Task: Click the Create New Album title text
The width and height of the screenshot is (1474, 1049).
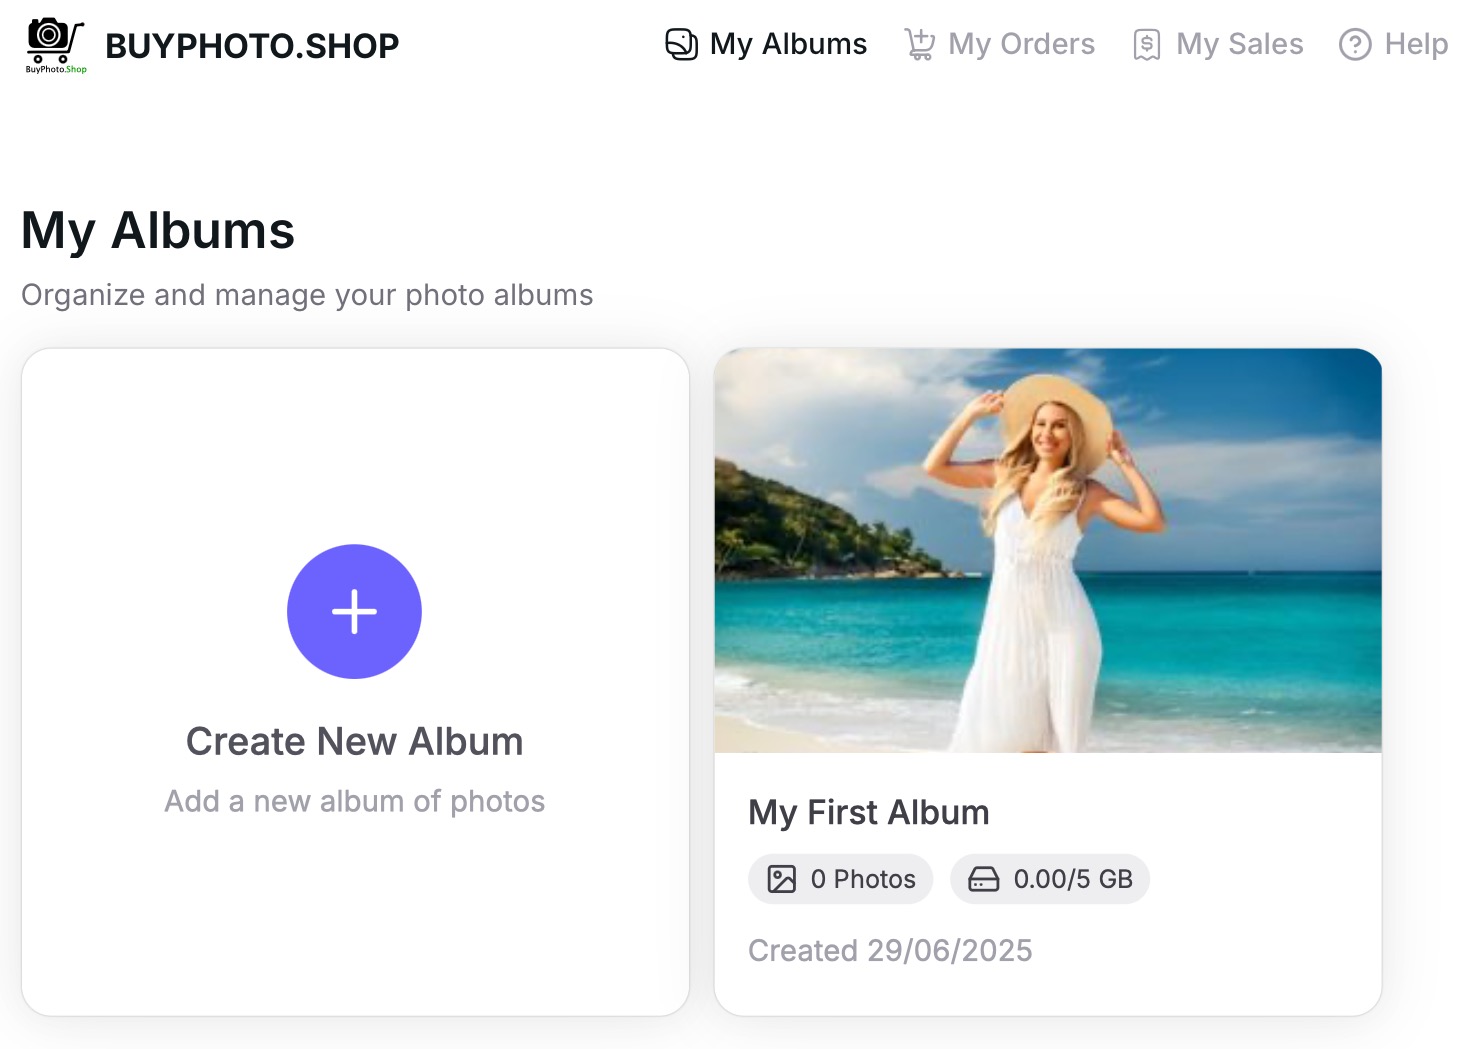Action: tap(354, 742)
